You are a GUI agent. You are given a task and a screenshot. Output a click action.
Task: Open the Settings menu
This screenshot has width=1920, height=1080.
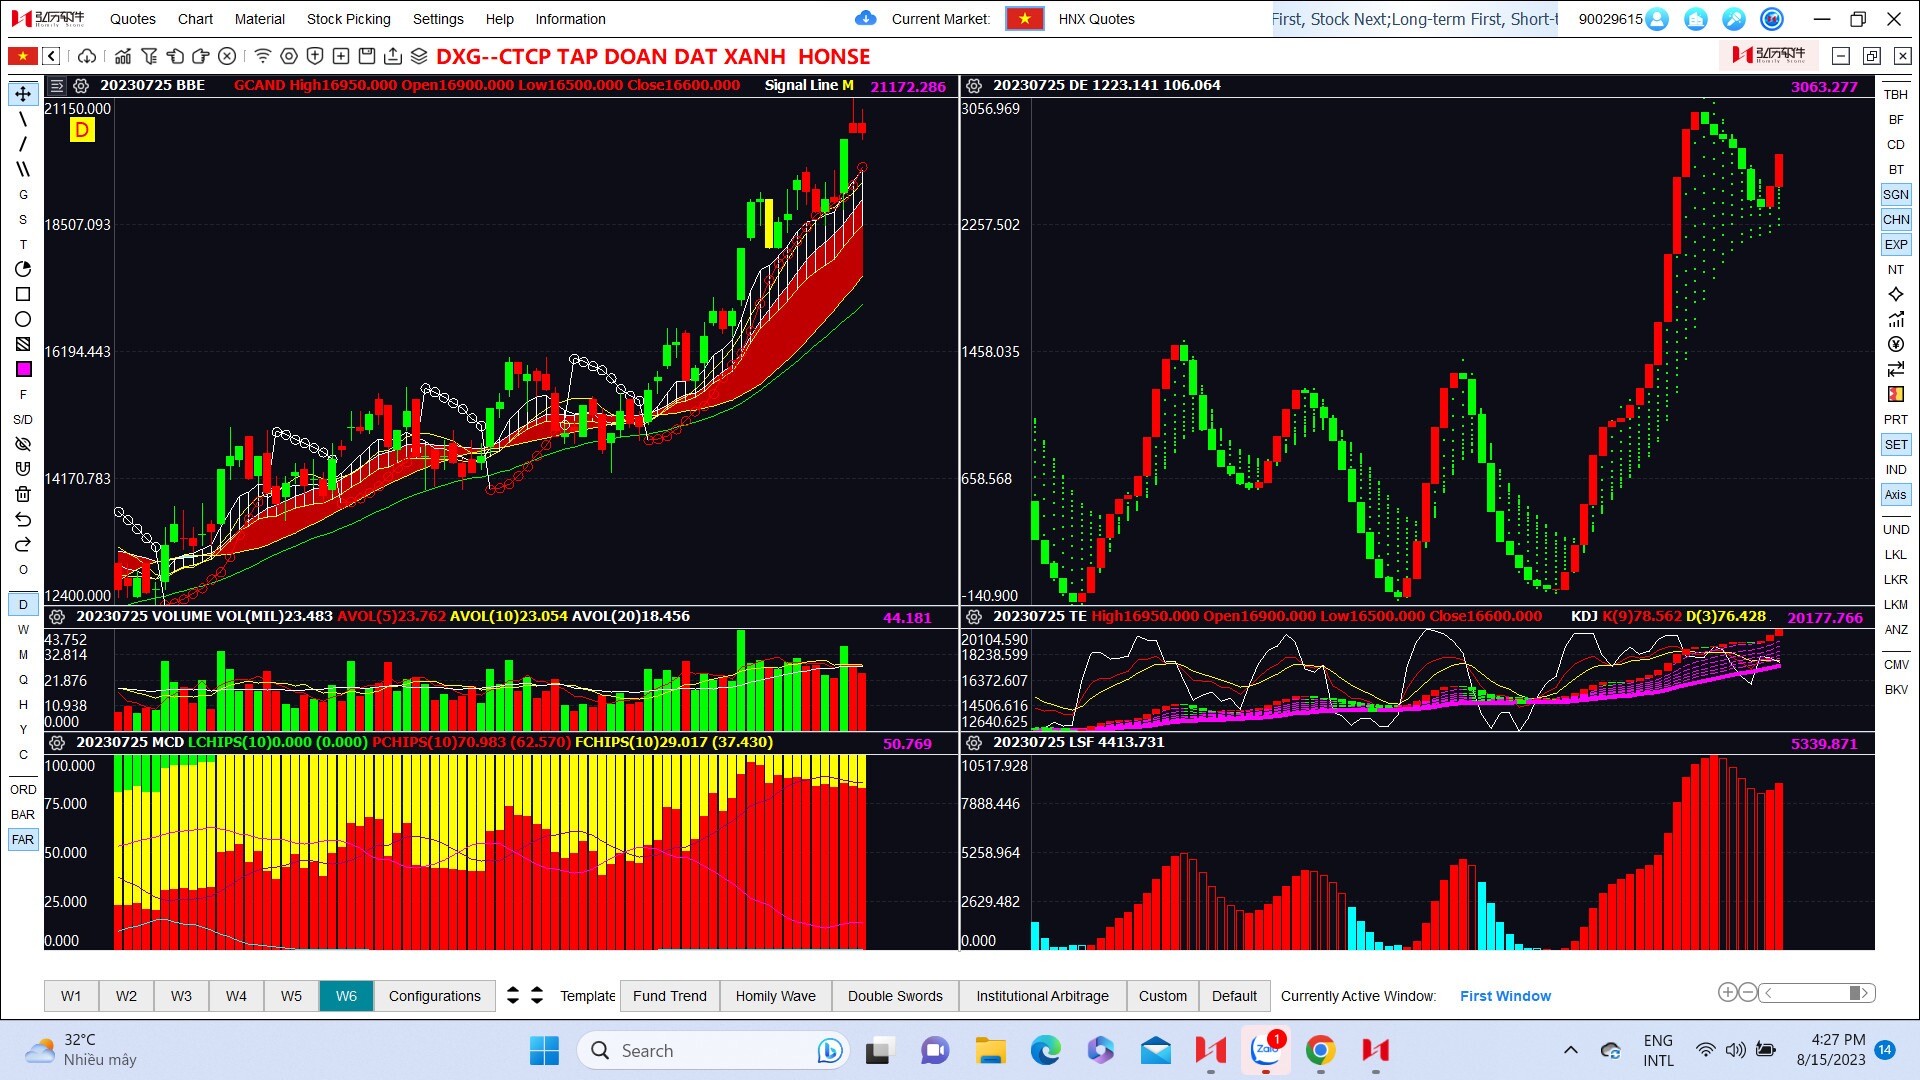pyautogui.click(x=438, y=19)
